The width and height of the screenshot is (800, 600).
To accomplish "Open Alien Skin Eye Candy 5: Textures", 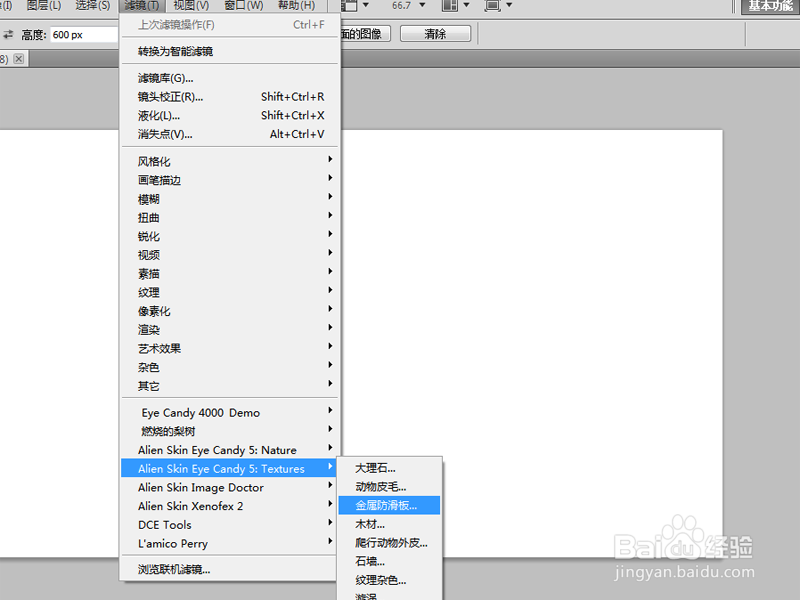I will click(x=230, y=468).
